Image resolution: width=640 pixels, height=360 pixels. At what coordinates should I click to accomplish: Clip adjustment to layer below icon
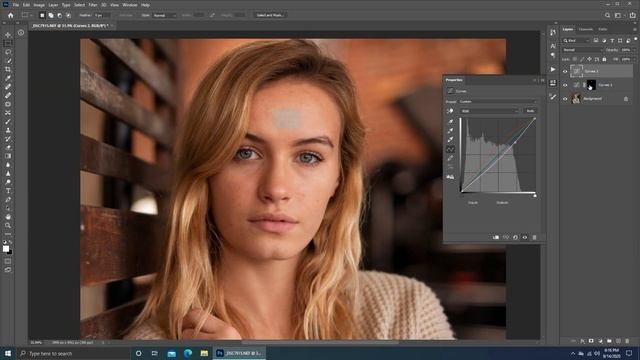tap(496, 237)
